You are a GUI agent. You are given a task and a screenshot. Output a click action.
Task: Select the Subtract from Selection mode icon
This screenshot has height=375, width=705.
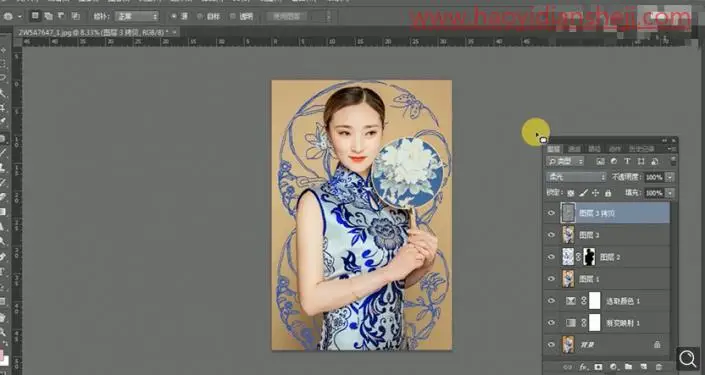[62, 16]
